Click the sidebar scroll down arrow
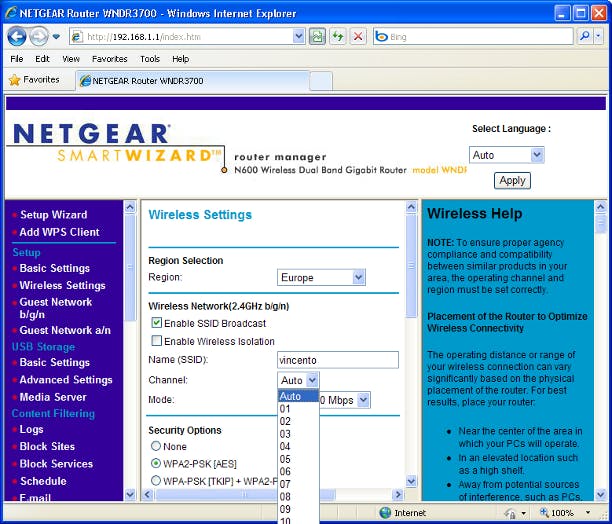Viewport: 612px width, 524px height. [x=130, y=494]
